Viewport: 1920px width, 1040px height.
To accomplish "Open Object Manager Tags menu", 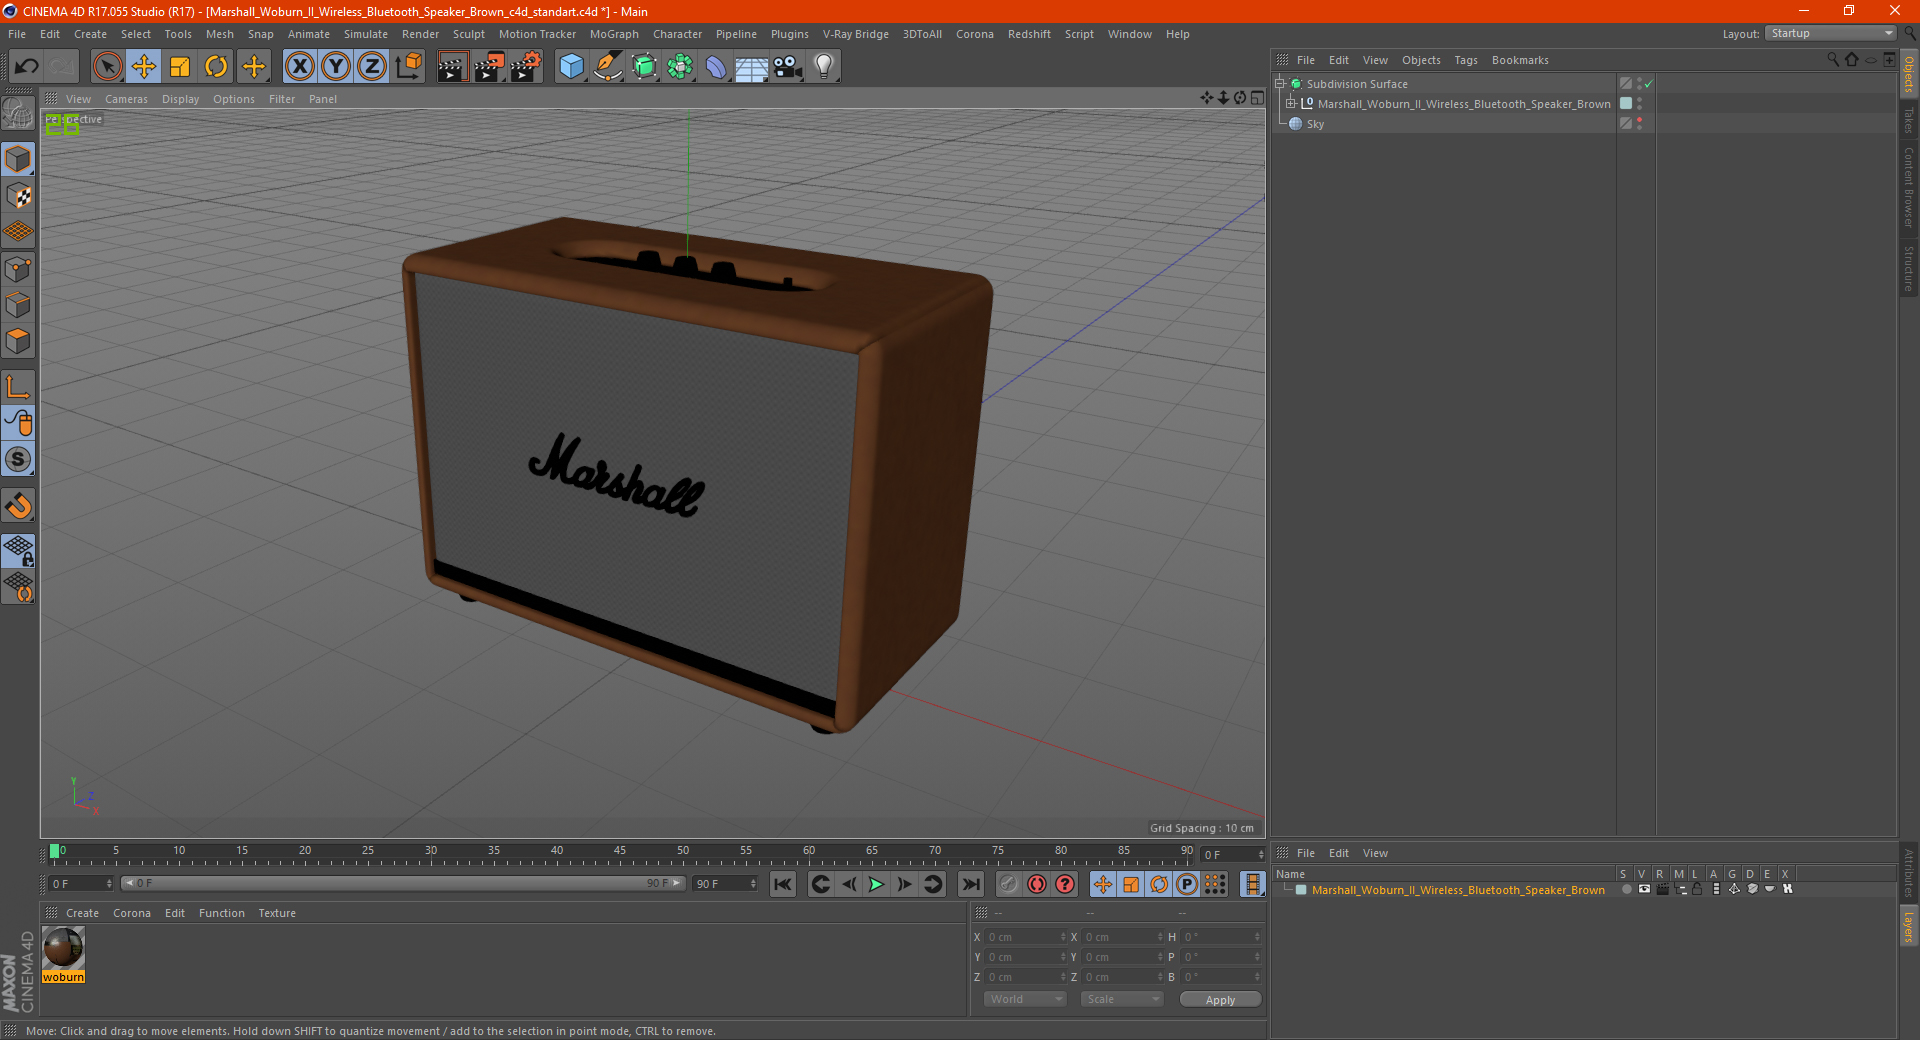I will pyautogui.click(x=1466, y=60).
